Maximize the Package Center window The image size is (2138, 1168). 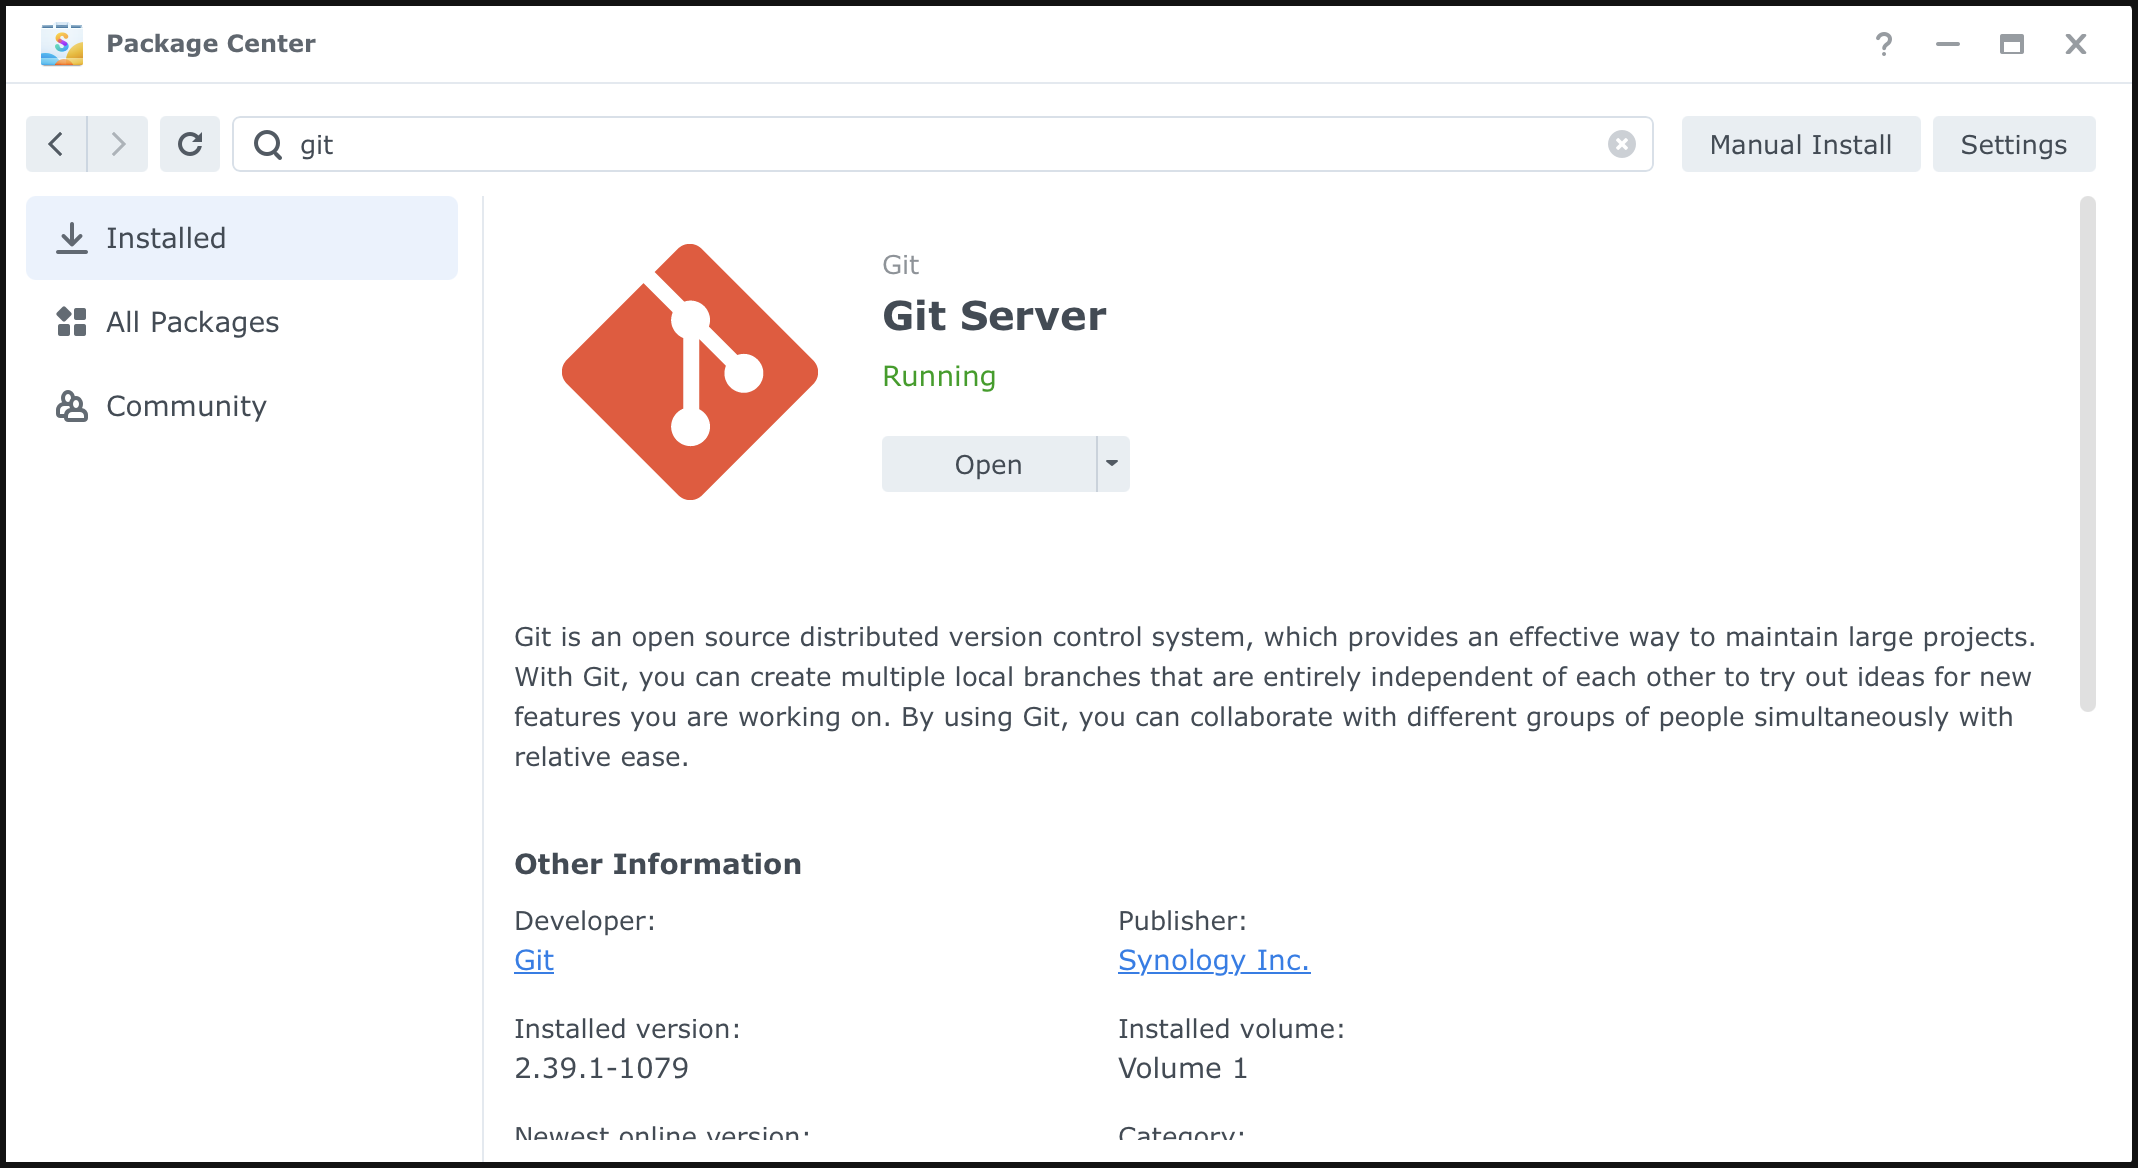click(x=2011, y=44)
